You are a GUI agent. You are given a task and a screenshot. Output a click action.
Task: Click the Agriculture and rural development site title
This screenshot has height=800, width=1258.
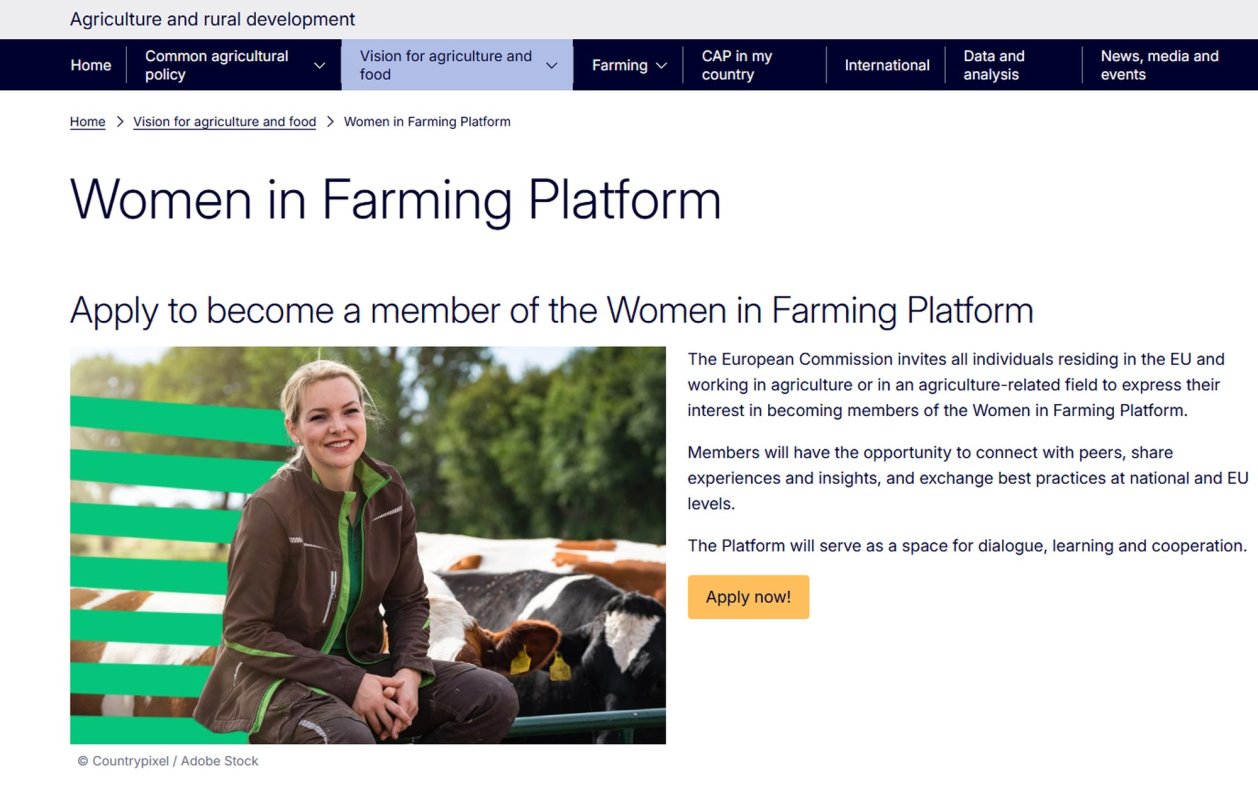pyautogui.click(x=211, y=19)
